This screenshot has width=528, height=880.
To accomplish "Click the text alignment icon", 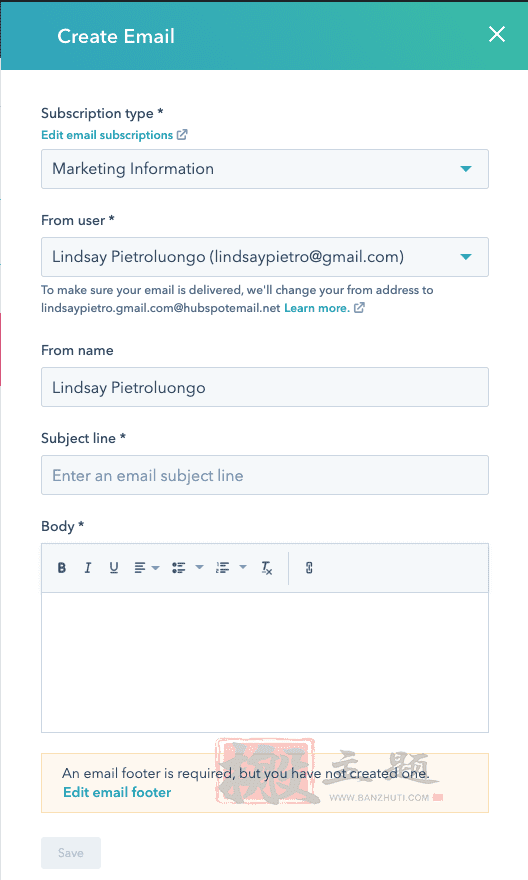I will [x=140, y=568].
